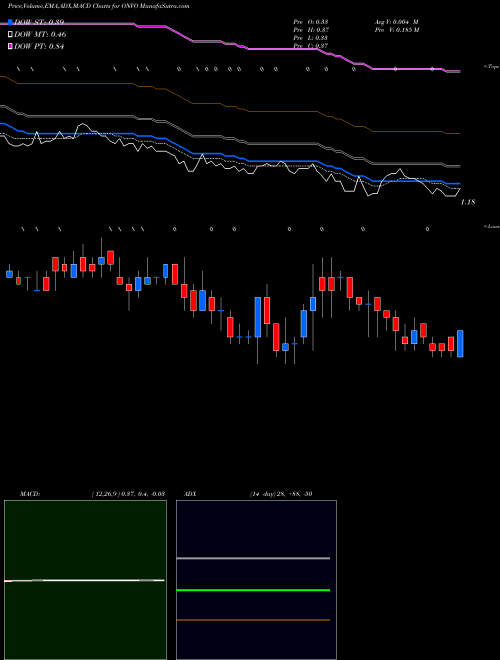Click the Pre H high value
The width and height of the screenshot is (500, 660).
click(x=311, y=30)
